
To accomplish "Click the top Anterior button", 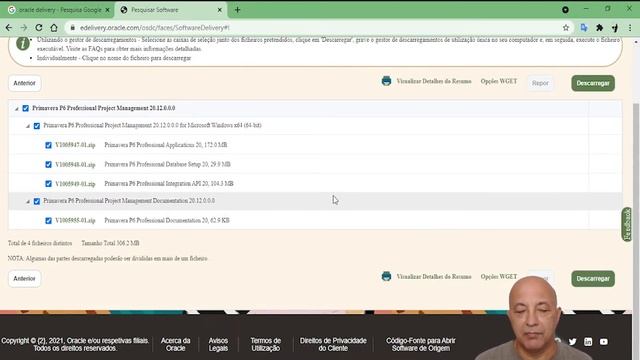I will point(24,83).
